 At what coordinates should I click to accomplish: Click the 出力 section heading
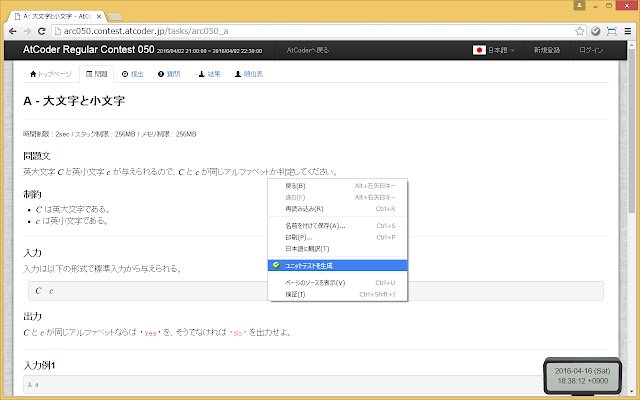32,316
